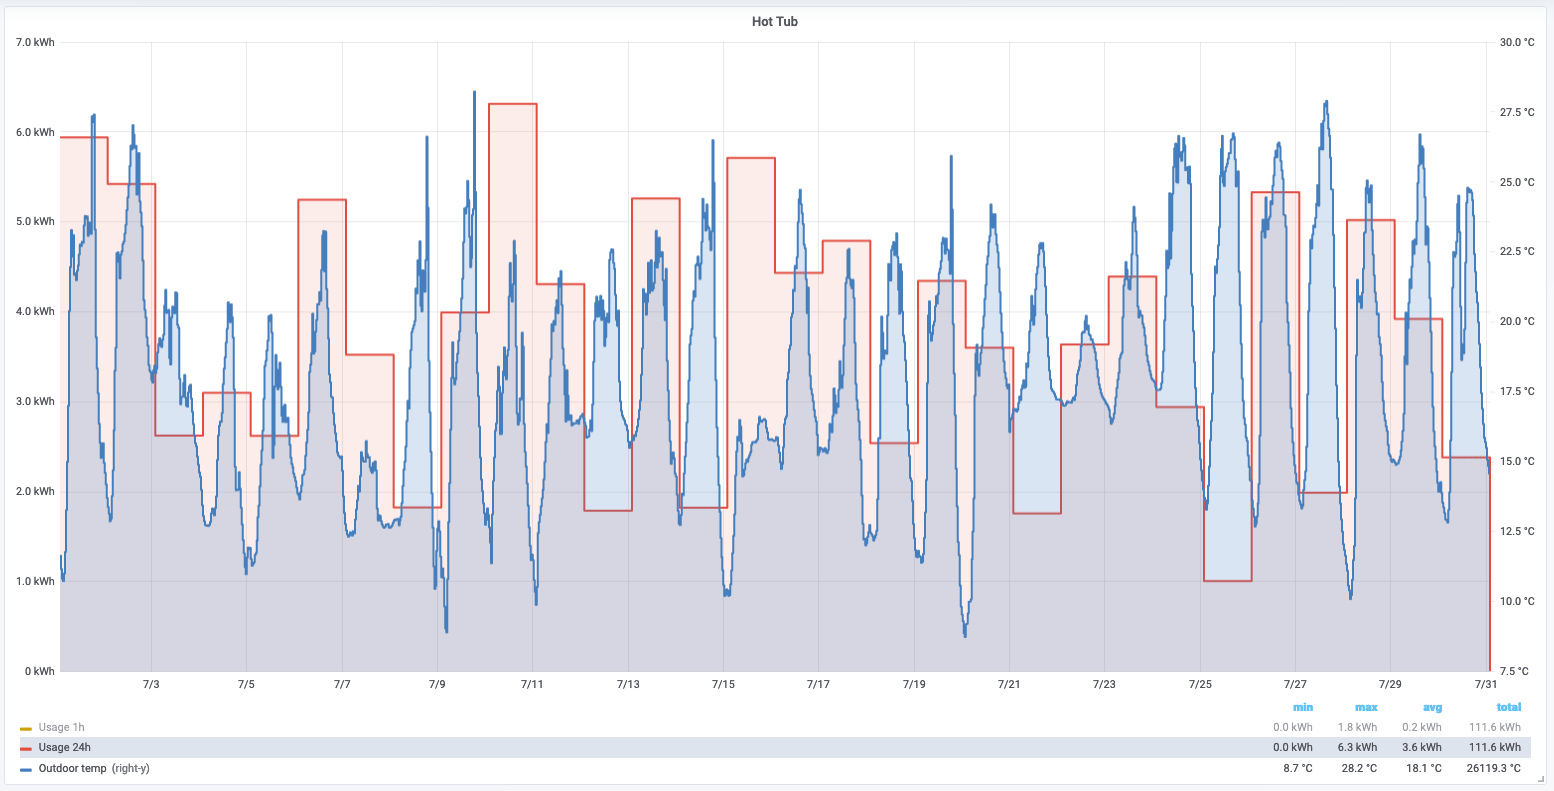Image resolution: width=1554 pixels, height=791 pixels.
Task: Click the 7/23 x-axis date label
Action: click(x=1104, y=684)
